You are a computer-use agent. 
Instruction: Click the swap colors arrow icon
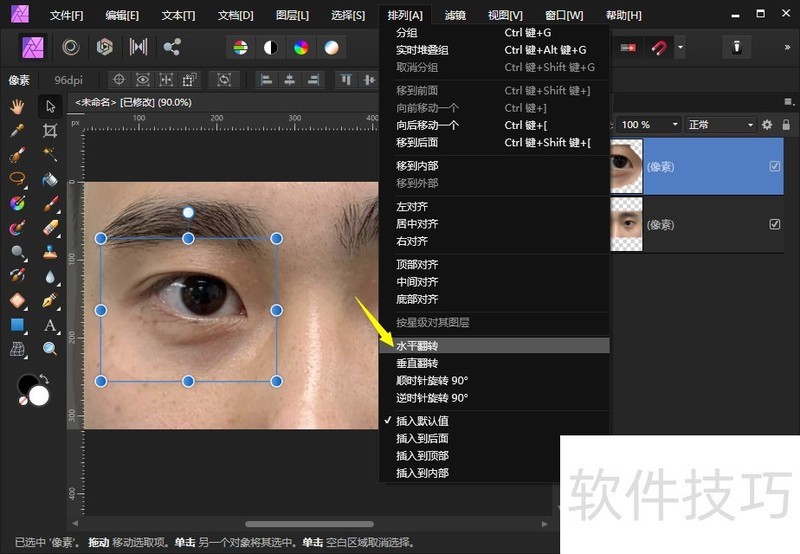[x=45, y=379]
